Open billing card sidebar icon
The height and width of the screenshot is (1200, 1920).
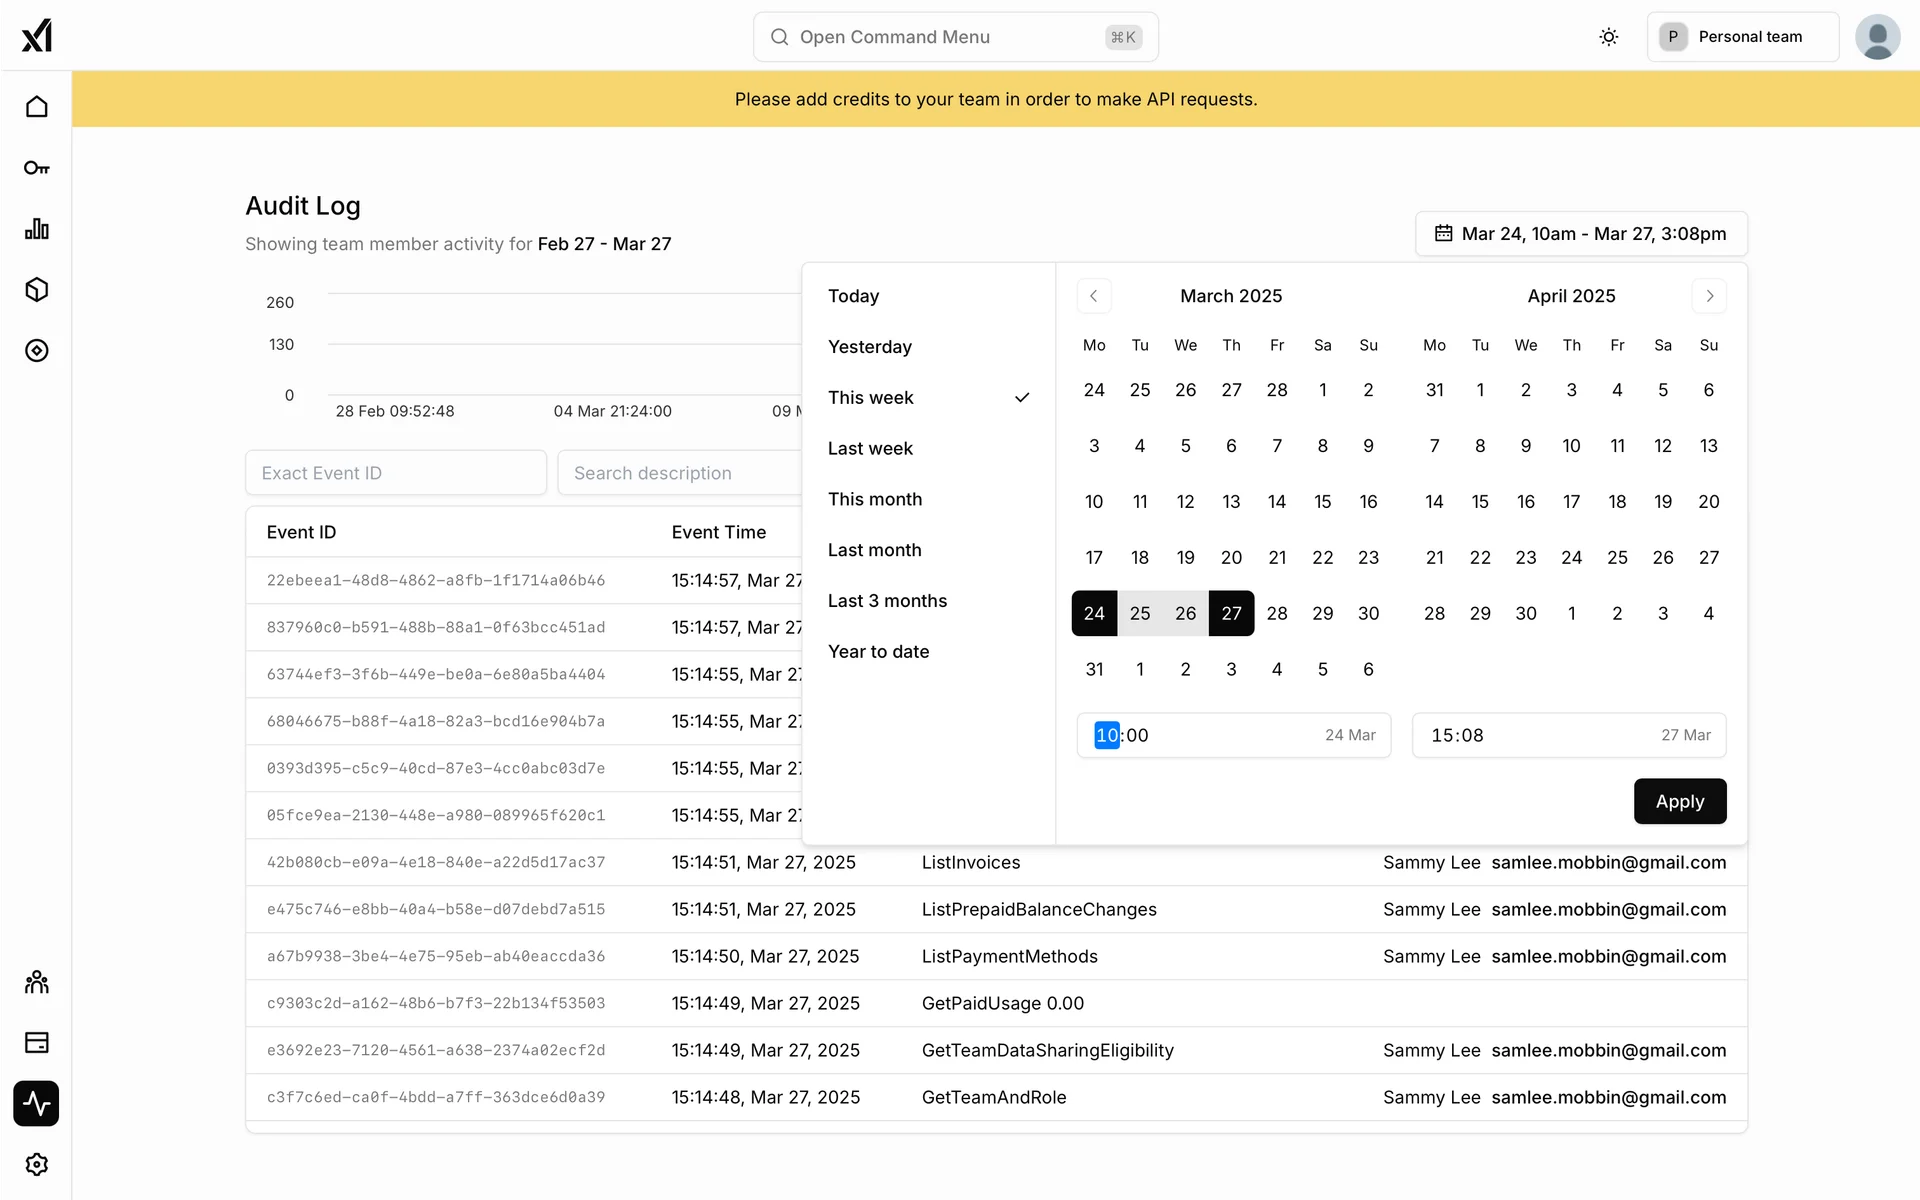(x=37, y=1043)
